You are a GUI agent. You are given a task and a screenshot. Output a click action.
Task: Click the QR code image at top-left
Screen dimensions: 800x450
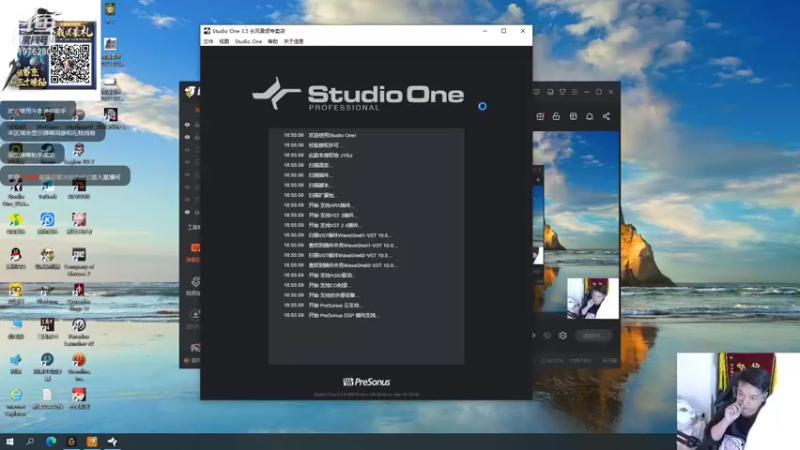click(x=71, y=65)
